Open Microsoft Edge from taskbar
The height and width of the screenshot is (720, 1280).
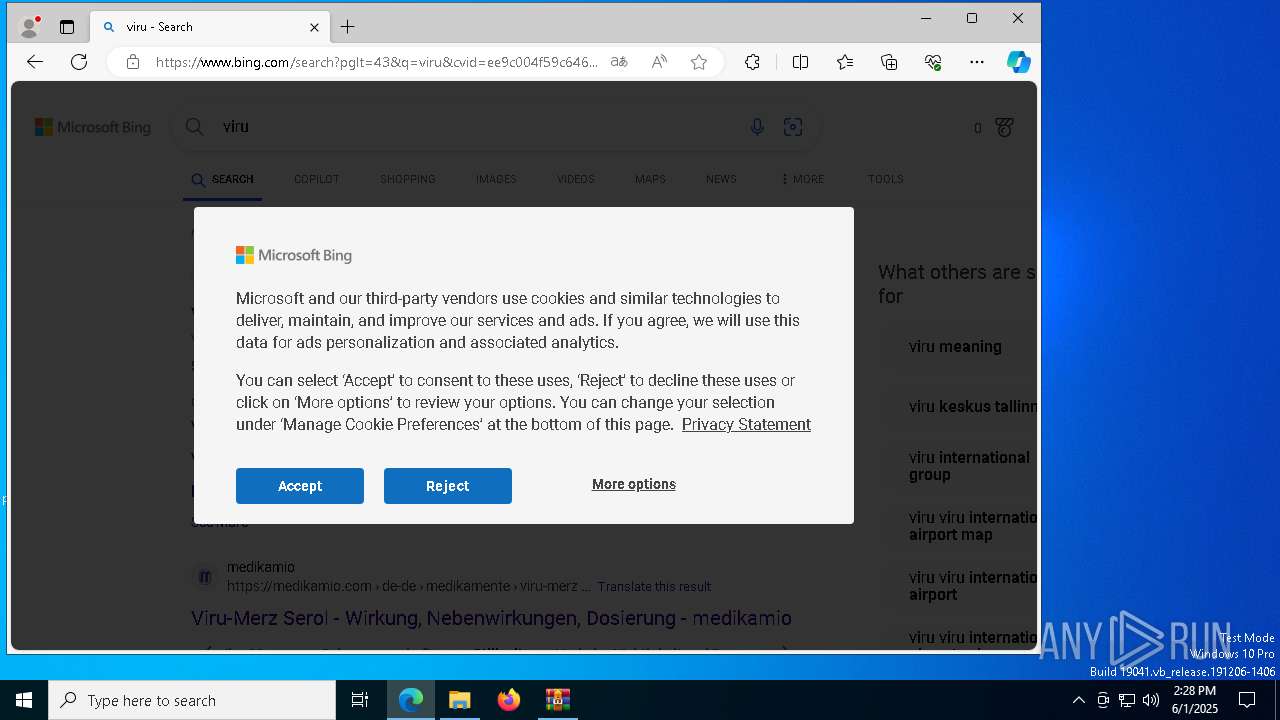point(411,700)
